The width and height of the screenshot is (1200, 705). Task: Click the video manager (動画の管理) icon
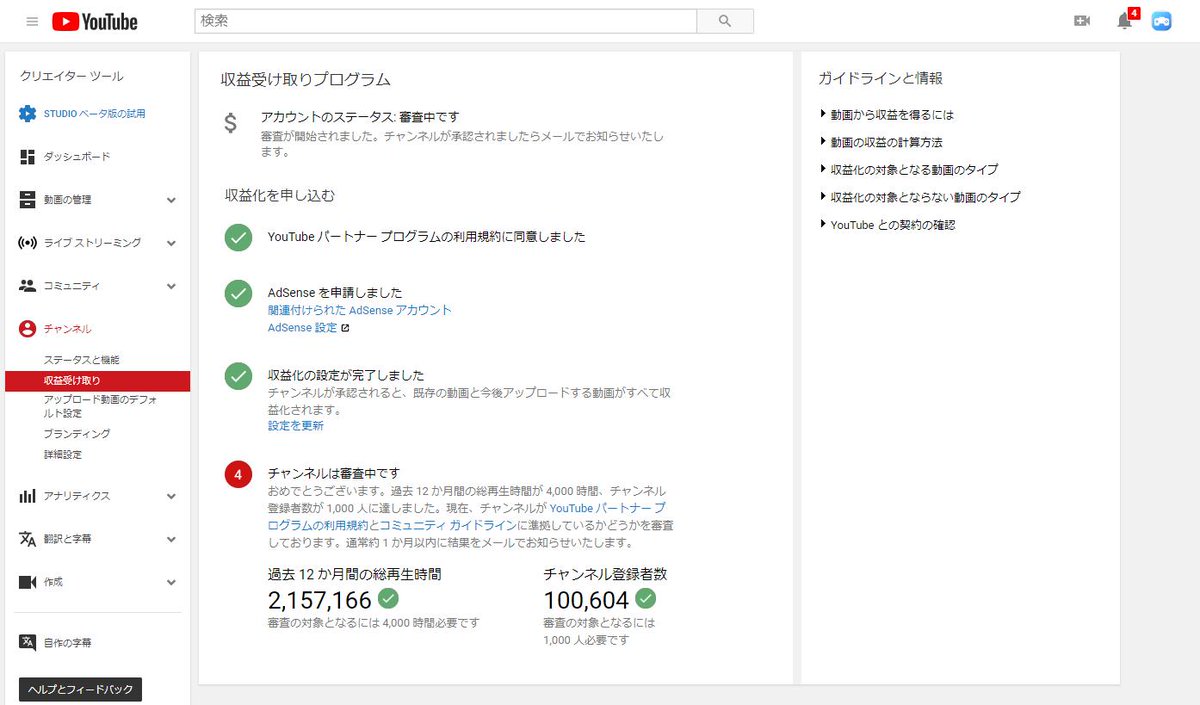pos(28,200)
